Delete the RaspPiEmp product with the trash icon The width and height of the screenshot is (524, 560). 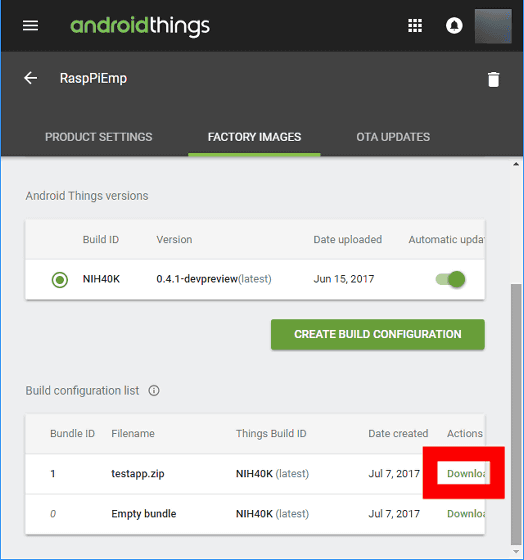click(x=493, y=79)
